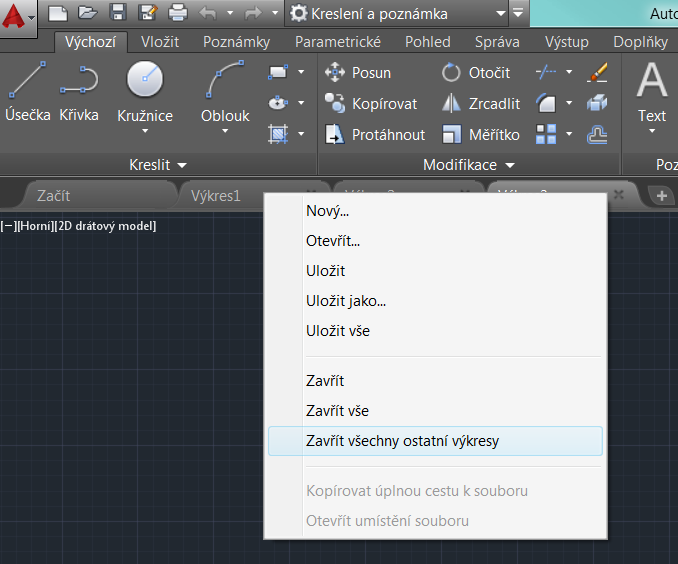Viewport: 678px width, 564px height.
Task: Expand the ellipse tool dropdown arrow
Action: pyautogui.click(x=301, y=103)
